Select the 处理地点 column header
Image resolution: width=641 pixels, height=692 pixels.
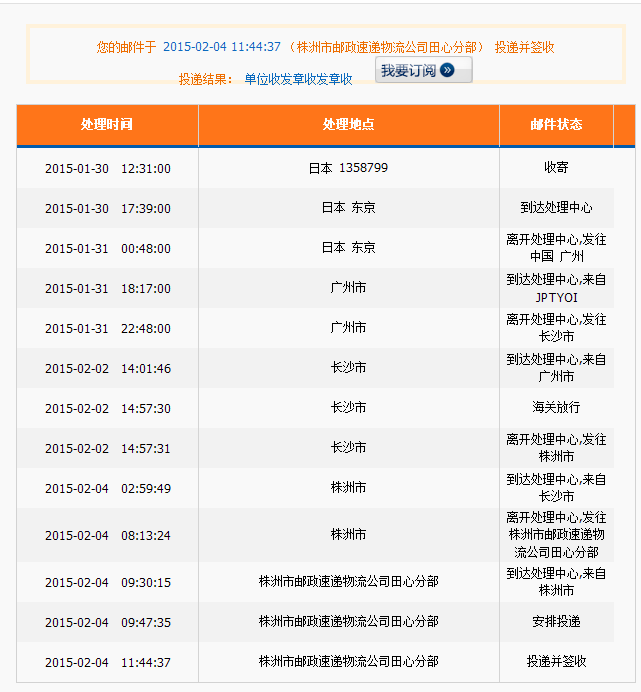[x=348, y=125]
